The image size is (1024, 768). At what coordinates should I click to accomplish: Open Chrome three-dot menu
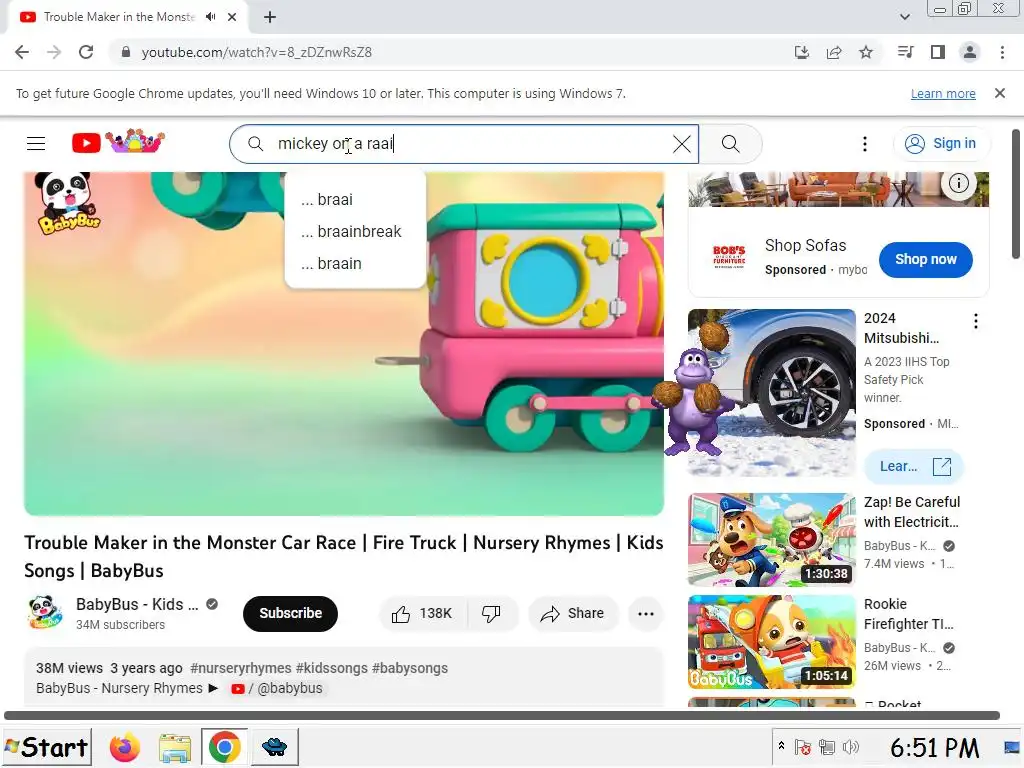[x=1002, y=52]
